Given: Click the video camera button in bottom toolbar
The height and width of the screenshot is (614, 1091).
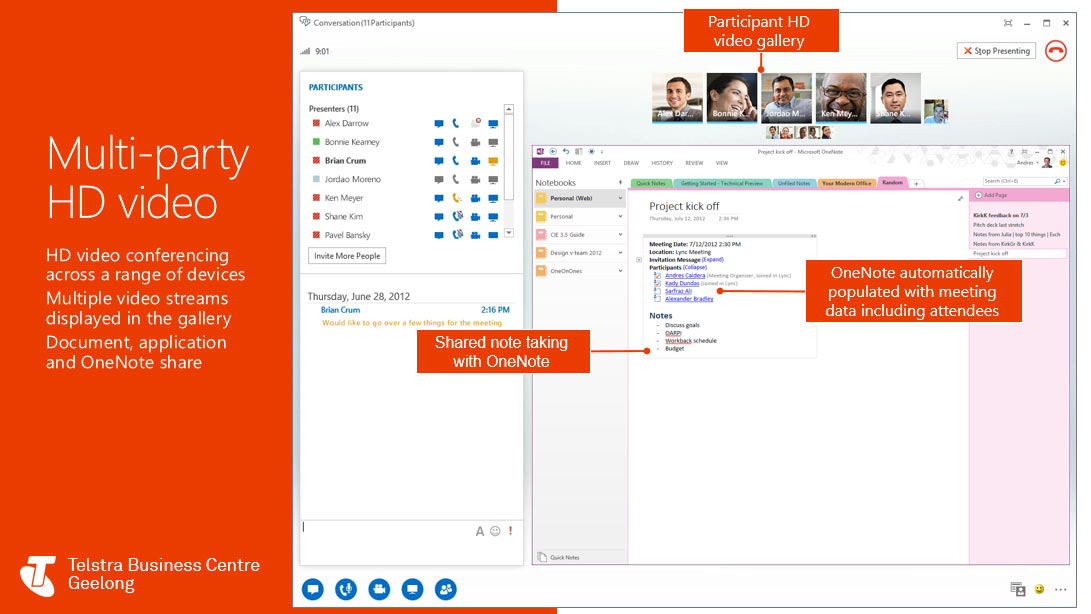Looking at the screenshot, I should pyautogui.click(x=379, y=589).
